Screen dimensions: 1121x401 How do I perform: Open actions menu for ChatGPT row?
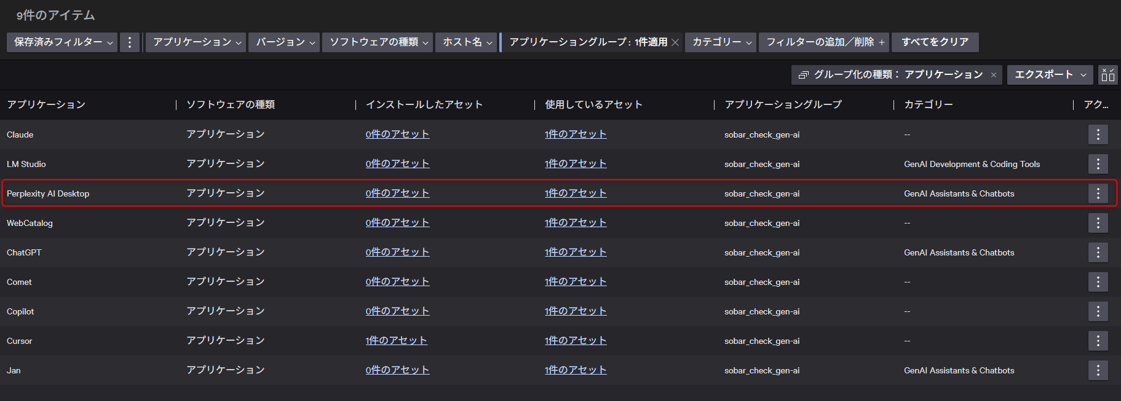click(x=1097, y=252)
